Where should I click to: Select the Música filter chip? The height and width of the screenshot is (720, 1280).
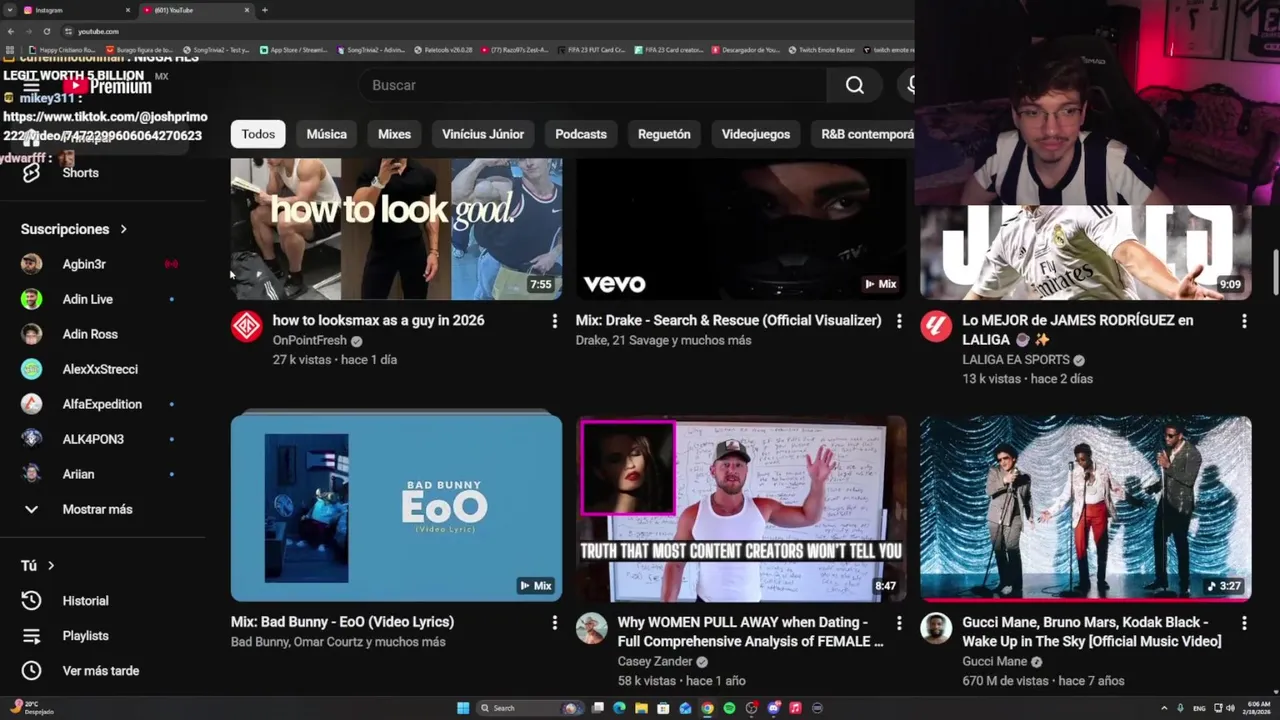click(327, 134)
